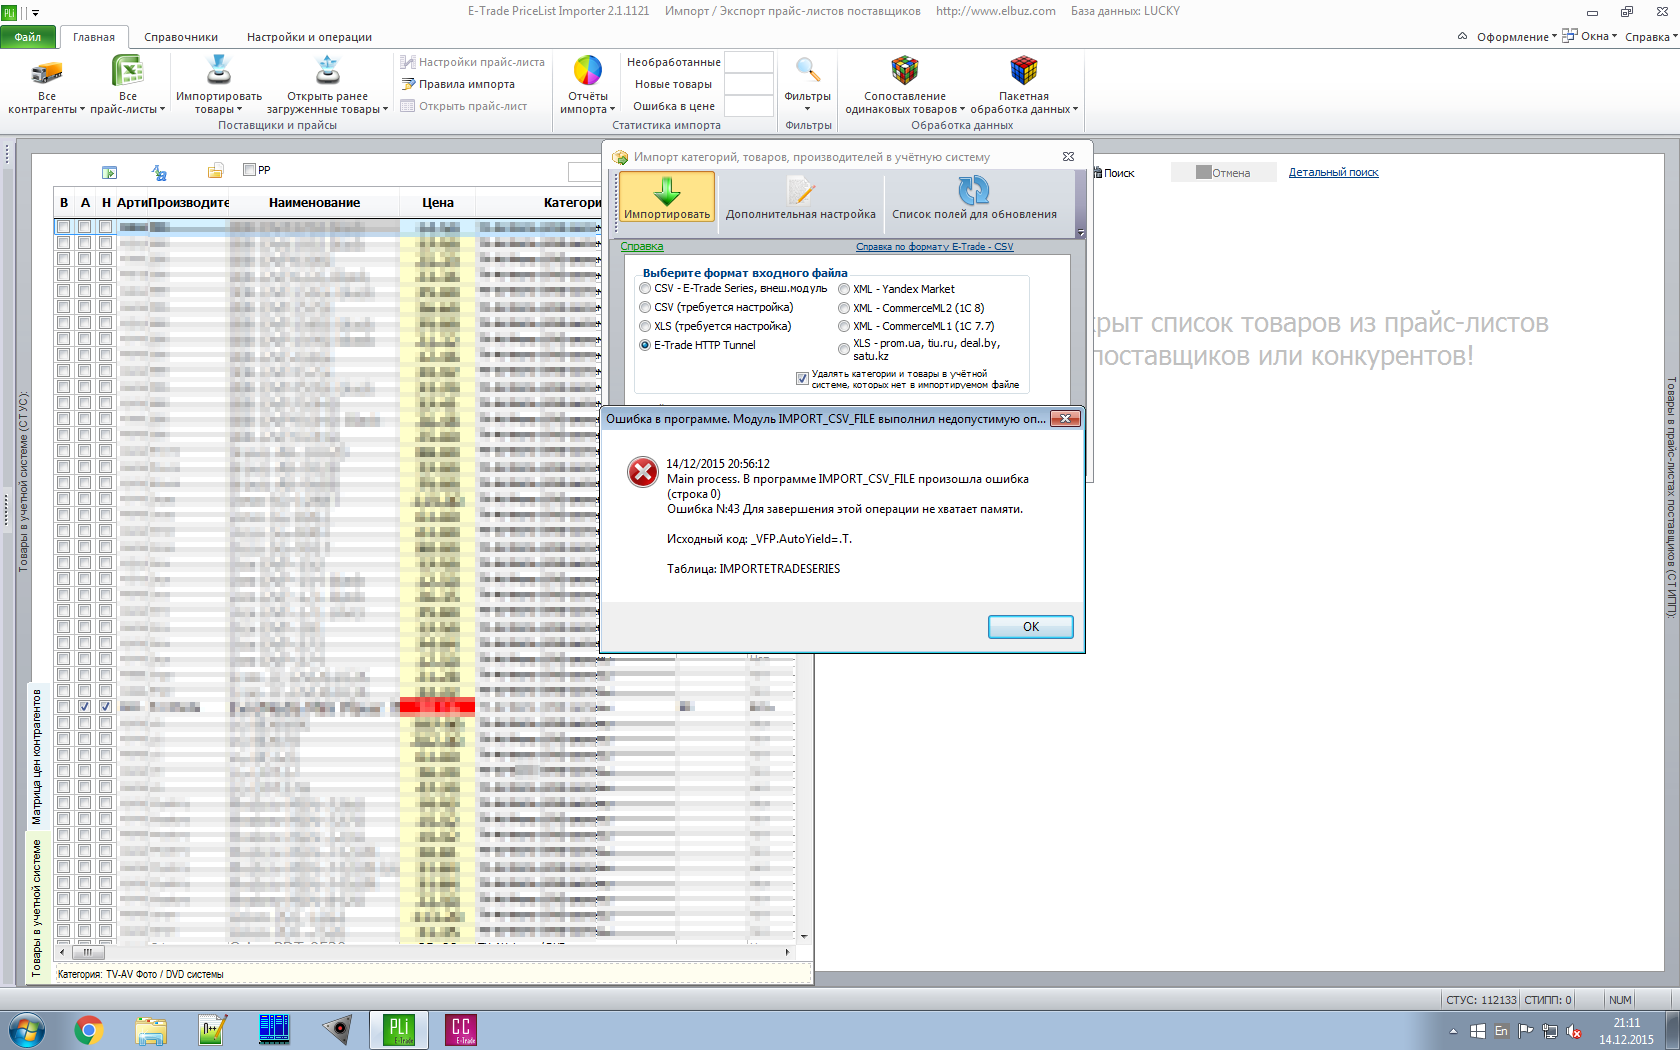Switch to Настройки и операции tab

click(310, 37)
